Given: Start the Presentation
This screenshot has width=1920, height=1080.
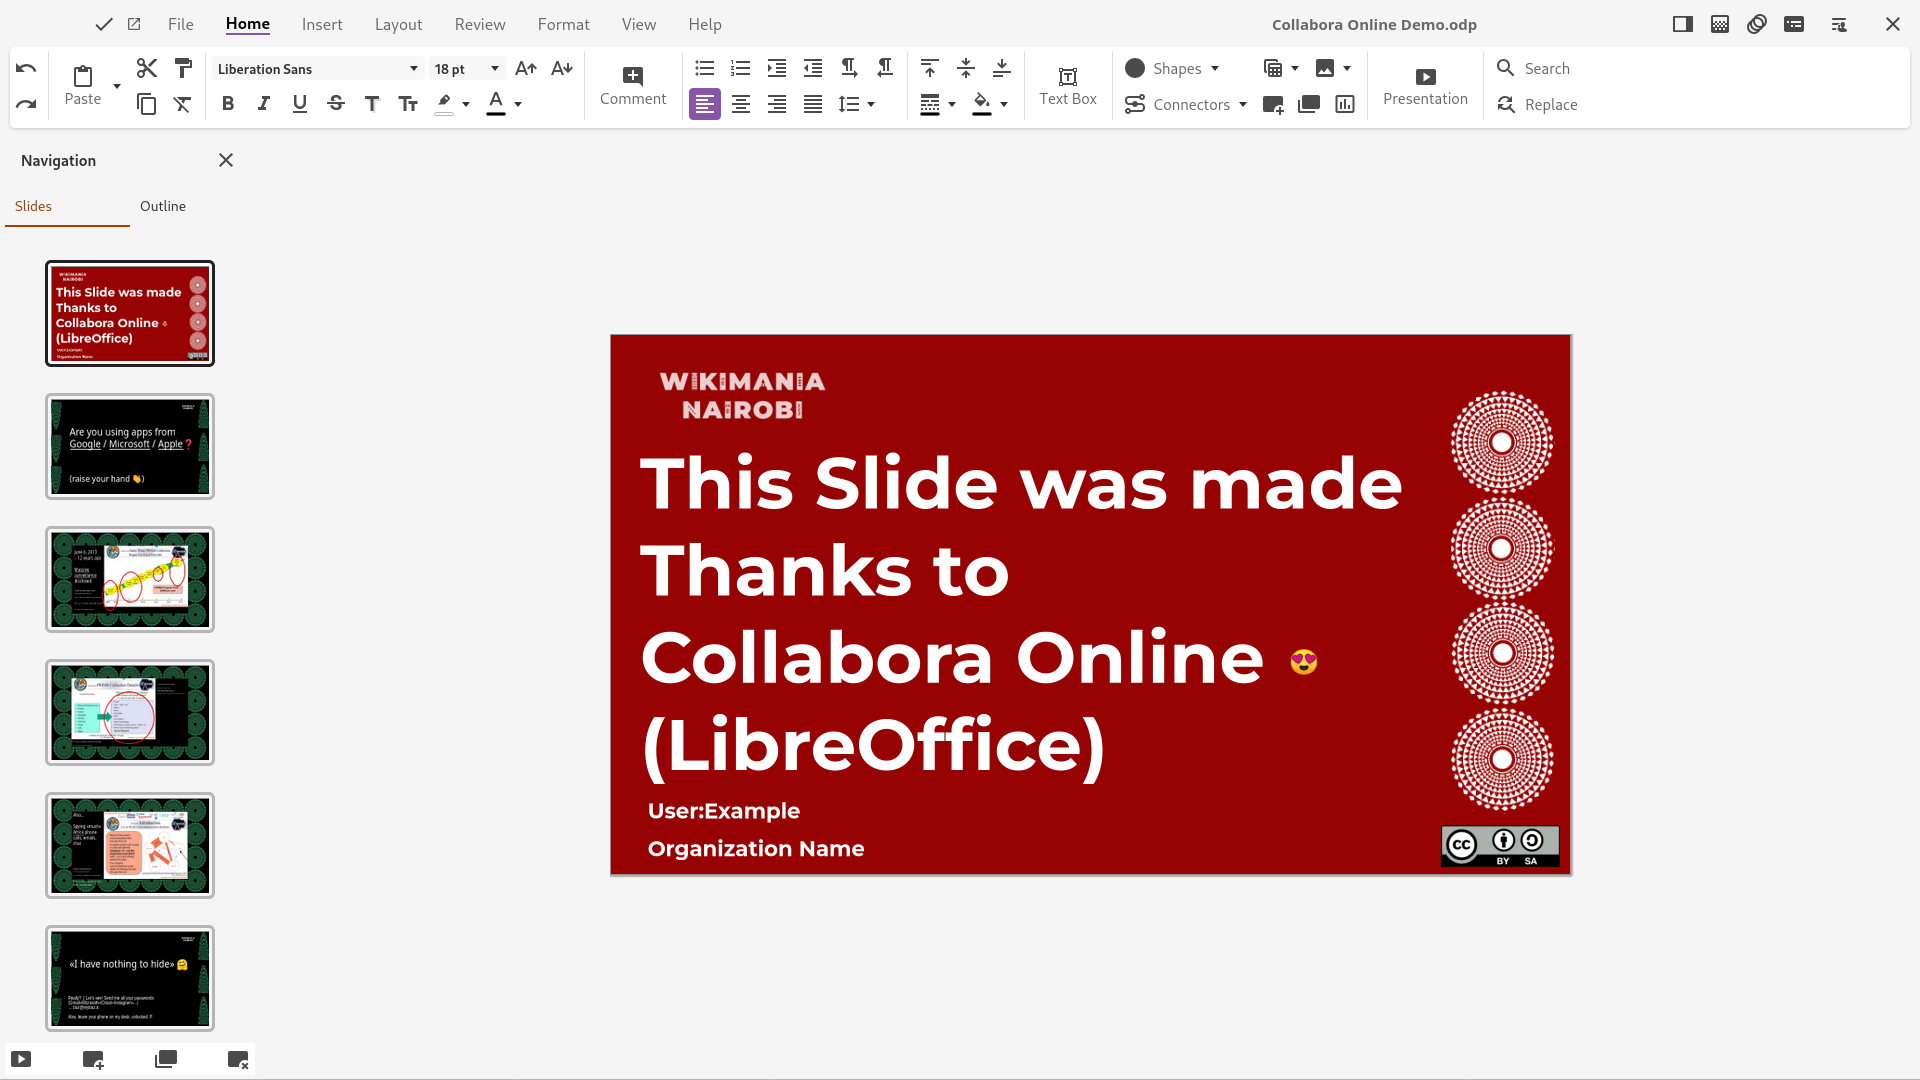Looking at the screenshot, I should 1426,86.
